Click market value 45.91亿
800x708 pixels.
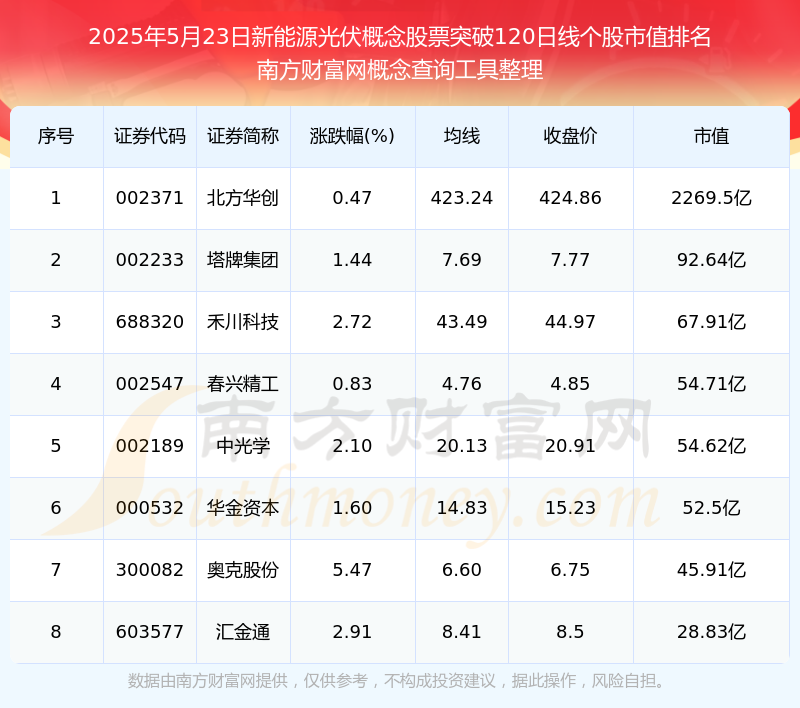pyautogui.click(x=711, y=570)
